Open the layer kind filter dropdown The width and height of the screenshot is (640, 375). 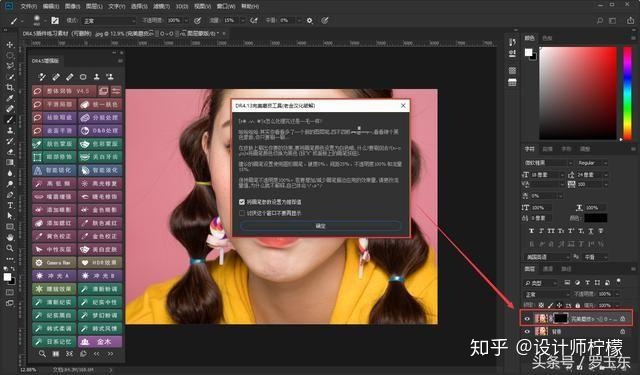pyautogui.click(x=540, y=282)
